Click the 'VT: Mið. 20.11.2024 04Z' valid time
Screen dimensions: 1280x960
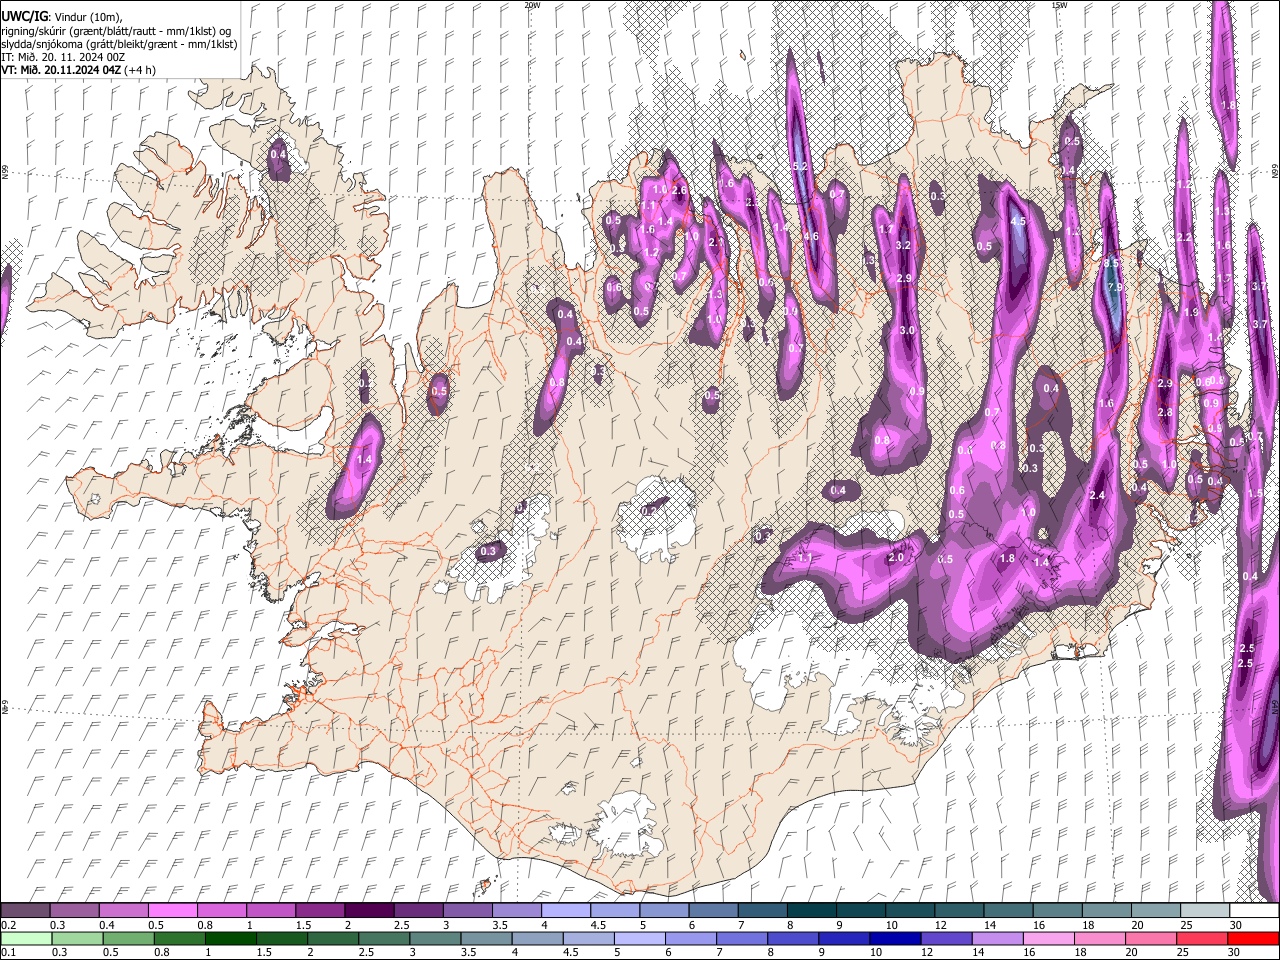coord(61,70)
